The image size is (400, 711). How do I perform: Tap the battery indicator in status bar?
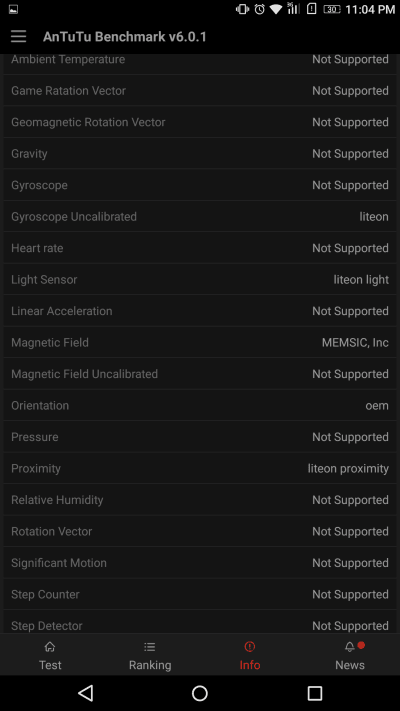332,9
